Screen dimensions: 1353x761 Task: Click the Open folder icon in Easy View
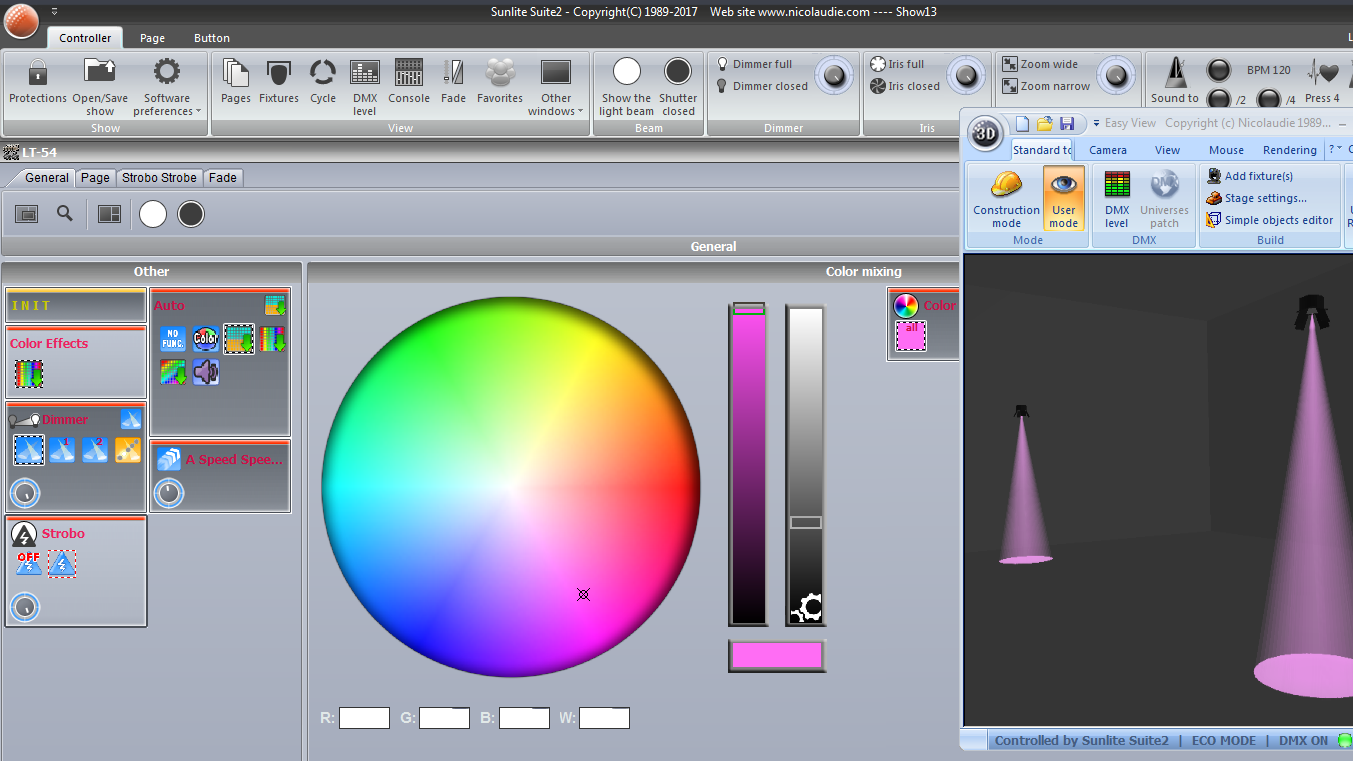coord(1045,124)
